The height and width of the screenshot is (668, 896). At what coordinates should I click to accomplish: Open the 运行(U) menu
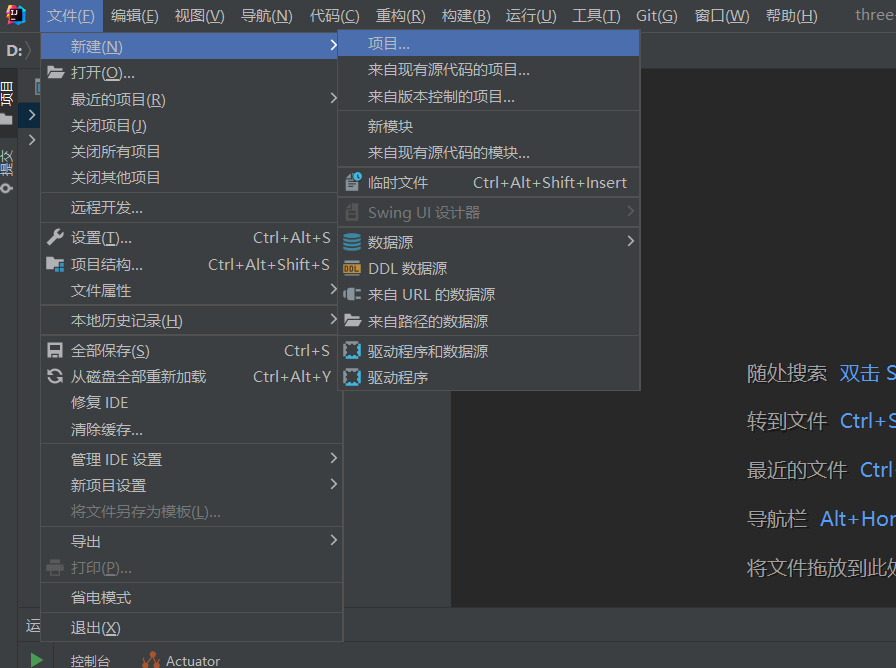(x=531, y=15)
